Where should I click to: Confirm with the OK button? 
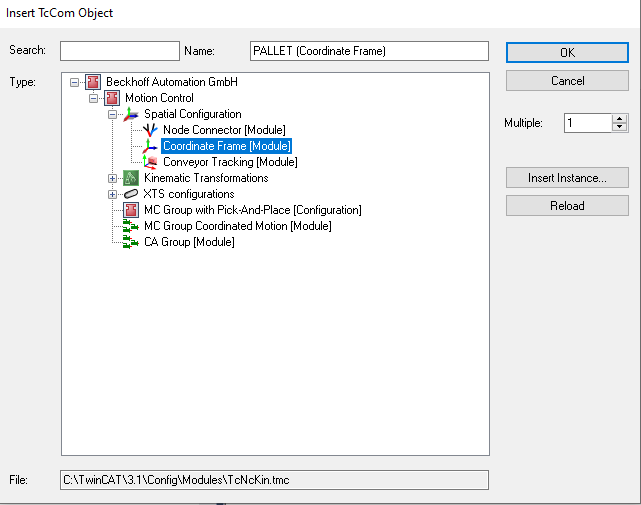pos(567,52)
